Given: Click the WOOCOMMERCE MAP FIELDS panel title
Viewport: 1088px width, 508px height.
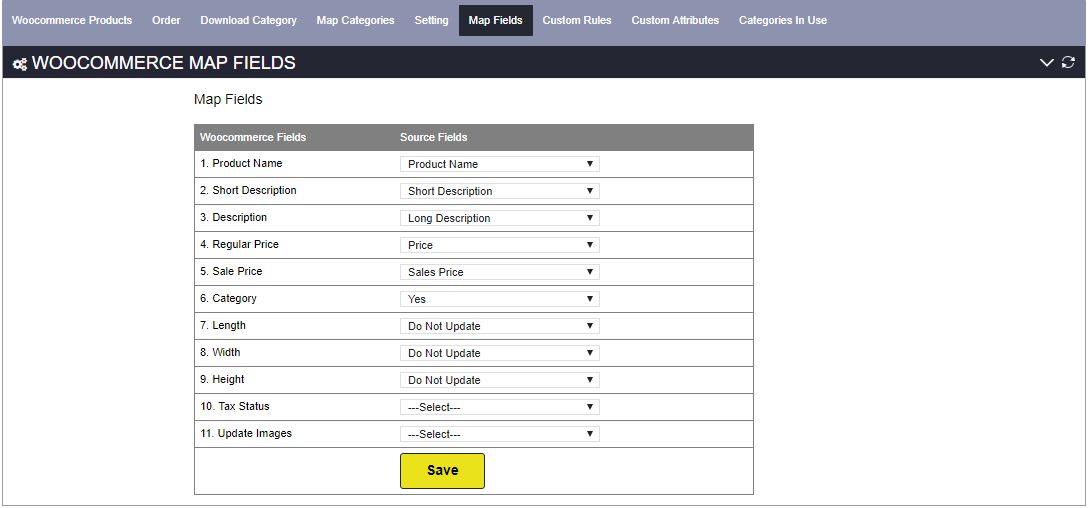Looking at the screenshot, I should tap(164, 63).
